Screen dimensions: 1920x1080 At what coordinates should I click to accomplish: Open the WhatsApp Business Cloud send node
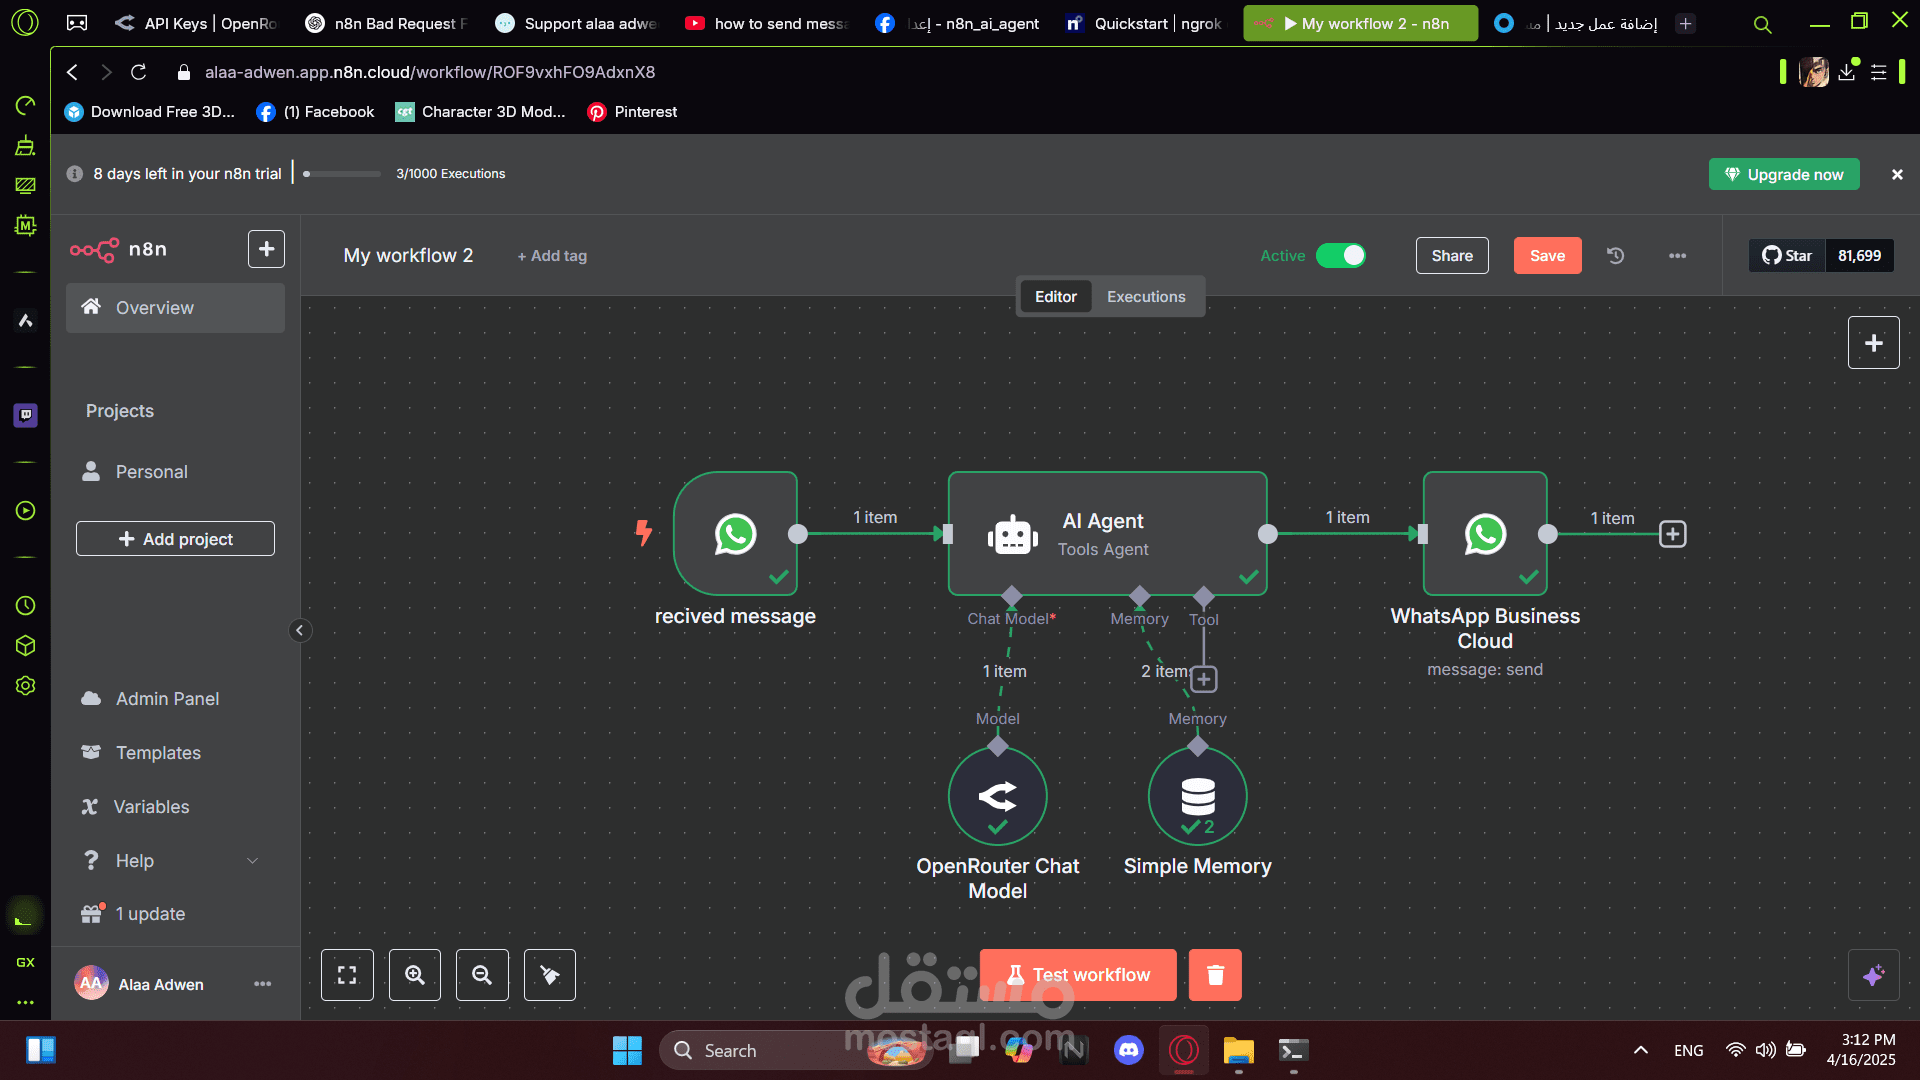[x=1485, y=534]
